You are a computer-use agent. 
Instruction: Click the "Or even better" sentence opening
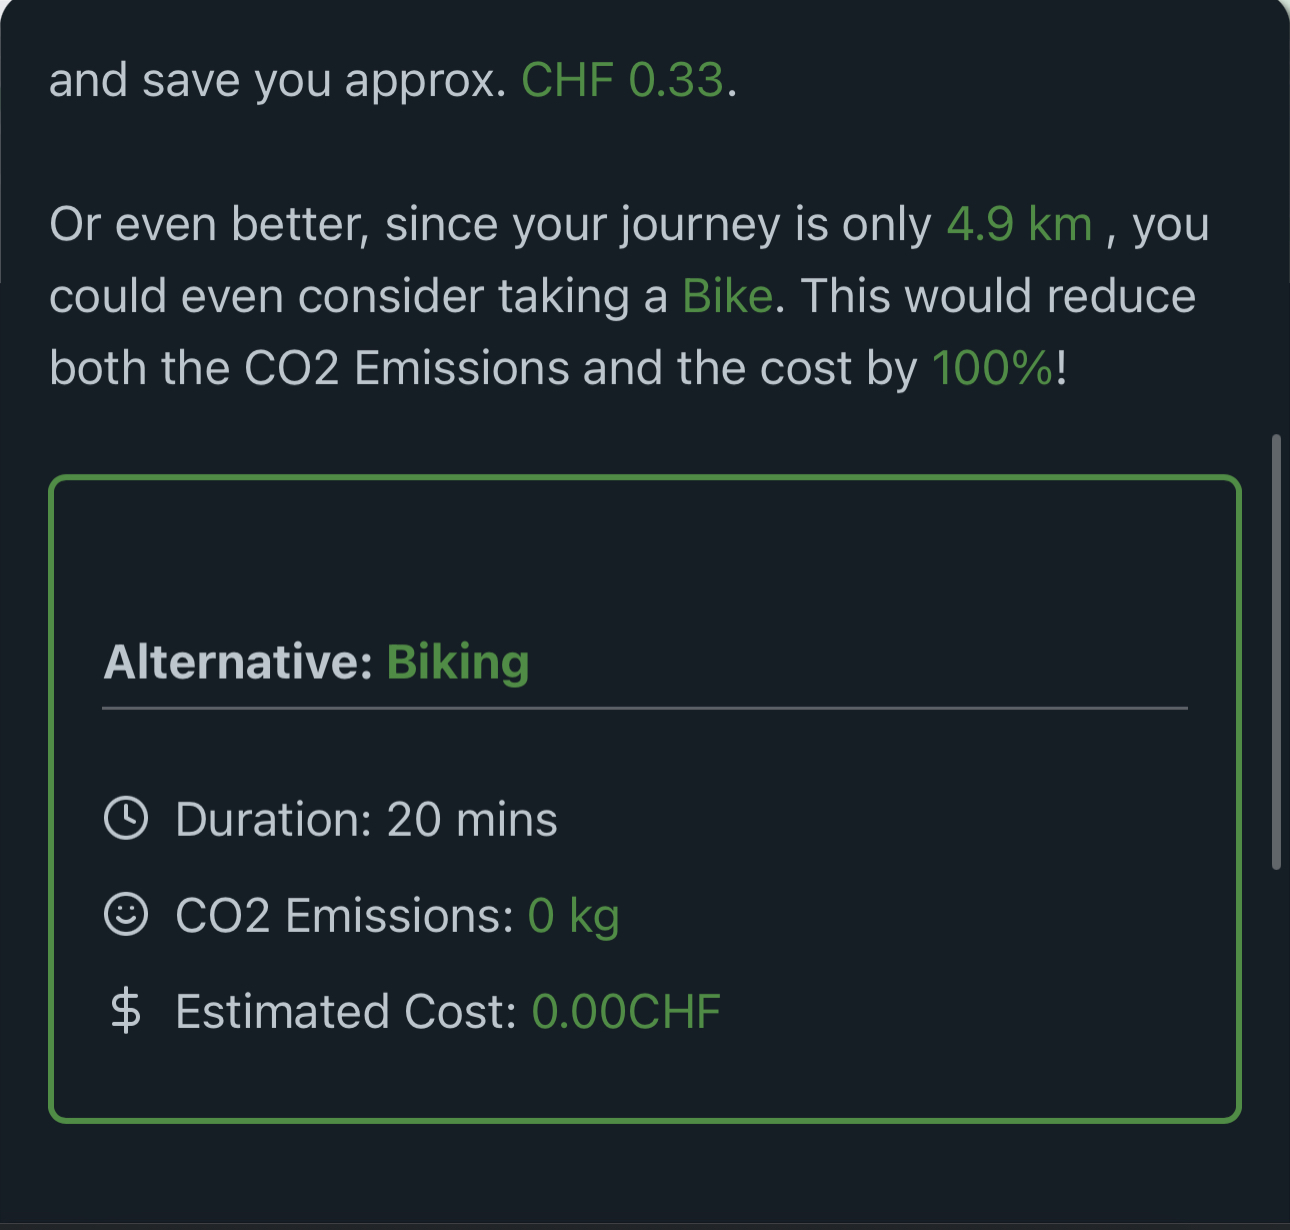pos(210,224)
